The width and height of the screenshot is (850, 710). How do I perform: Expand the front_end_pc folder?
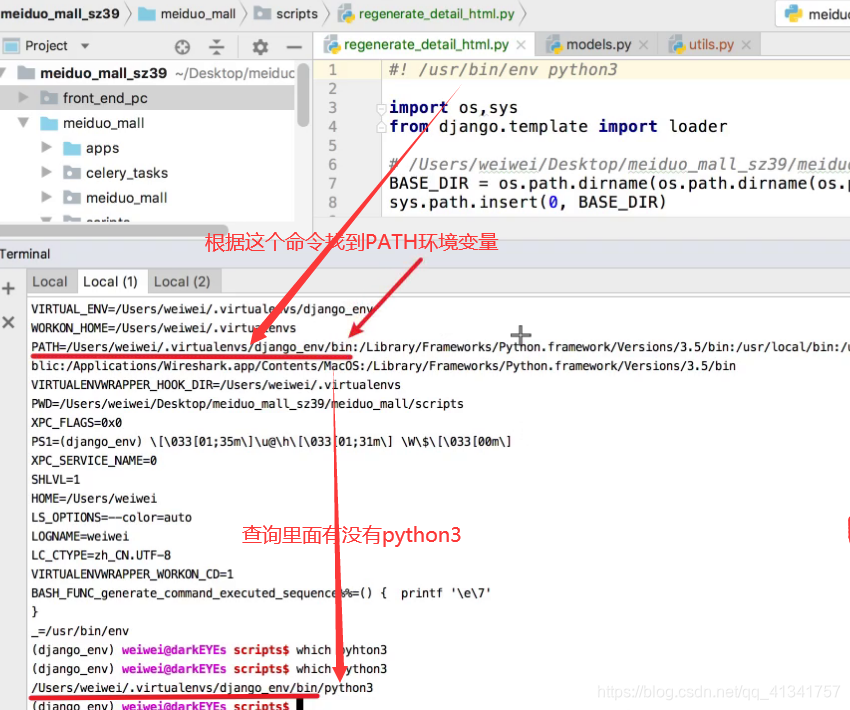[x=23, y=98]
